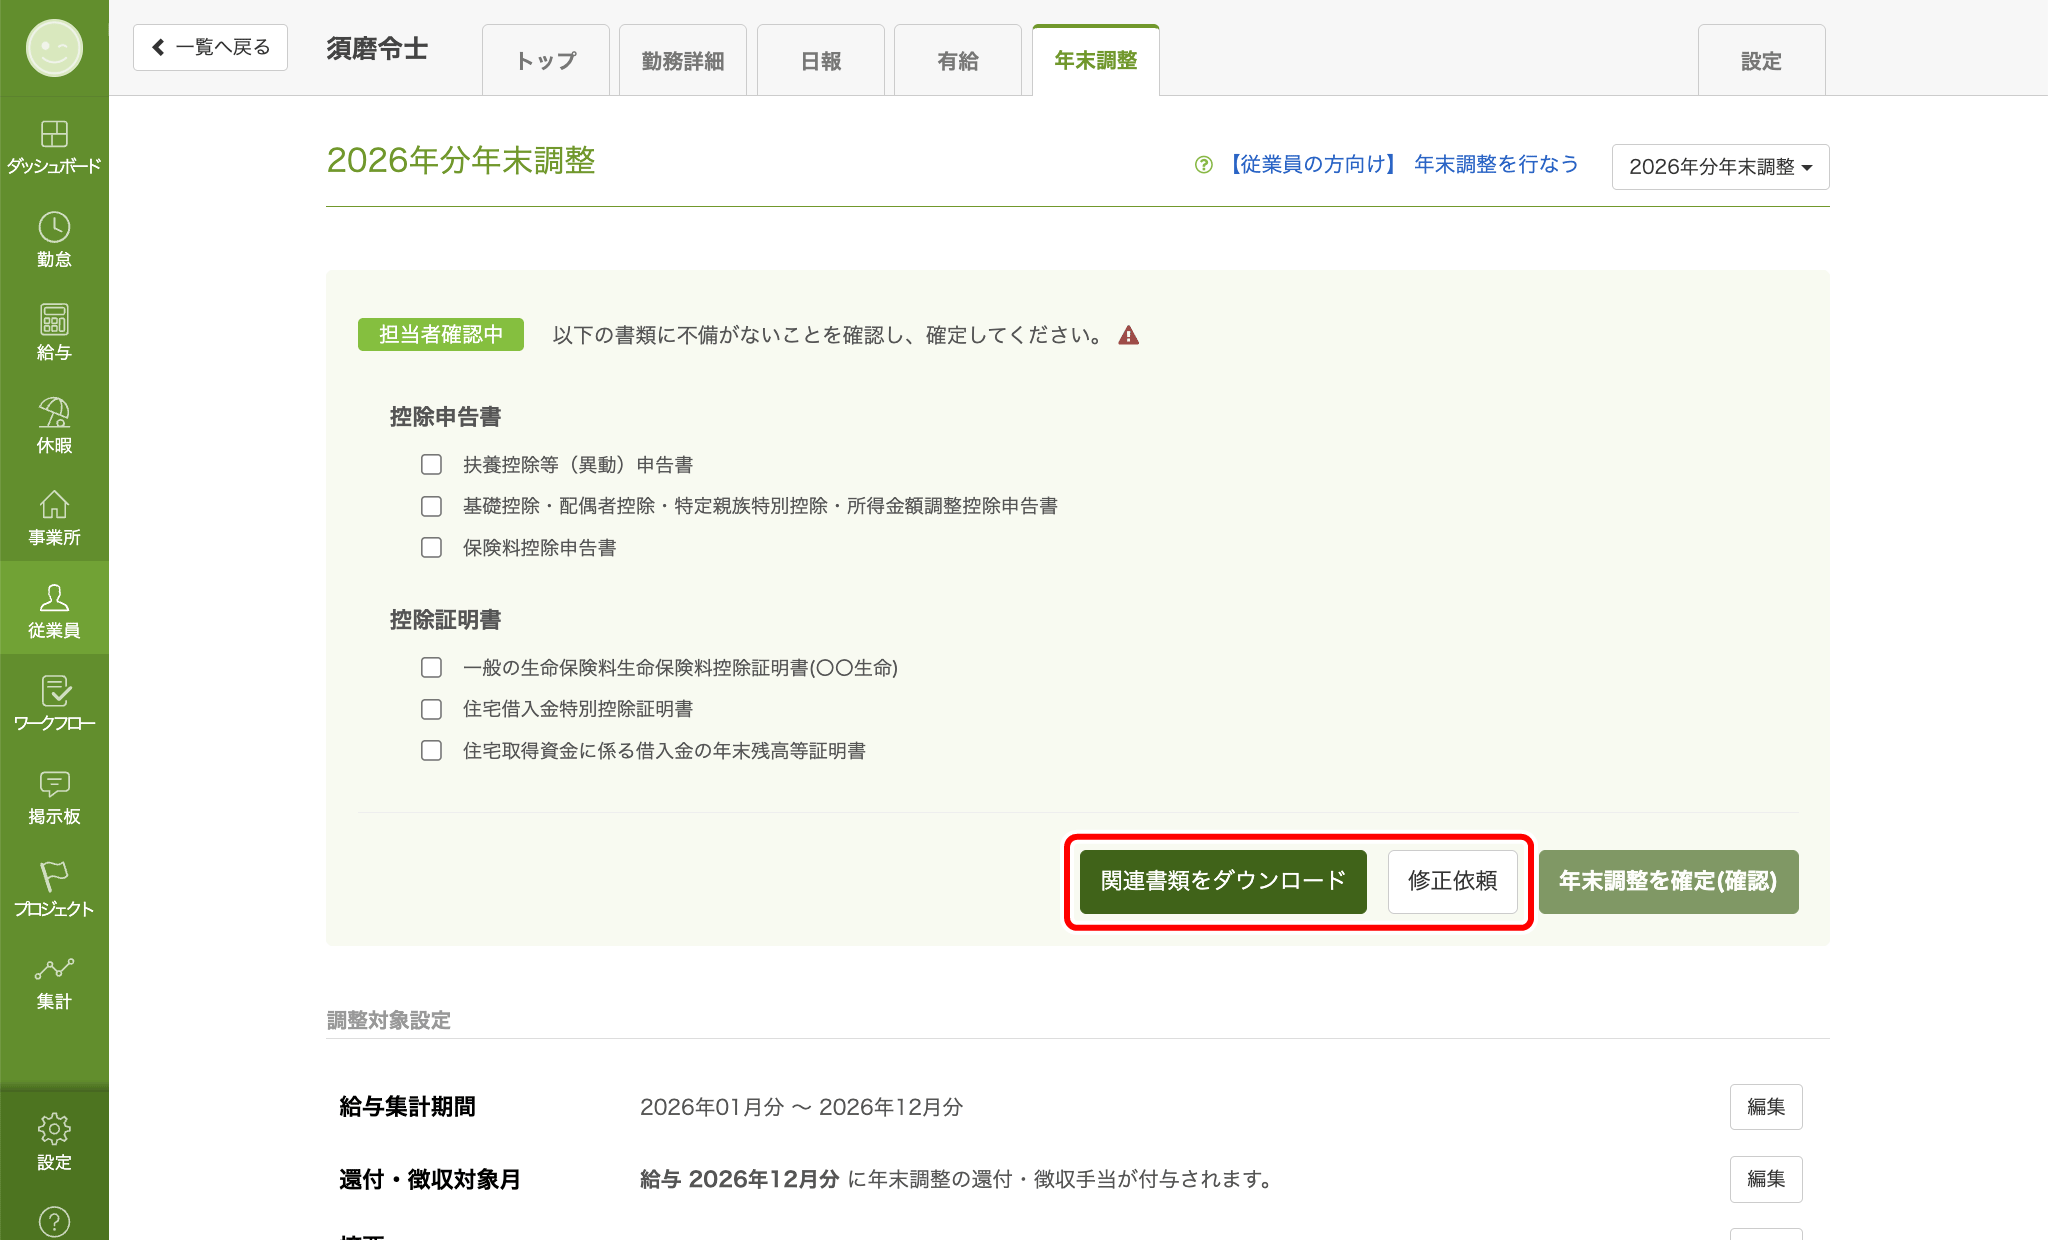Click 関連書類をダウンロード button
2048x1240 pixels.
[1223, 881]
